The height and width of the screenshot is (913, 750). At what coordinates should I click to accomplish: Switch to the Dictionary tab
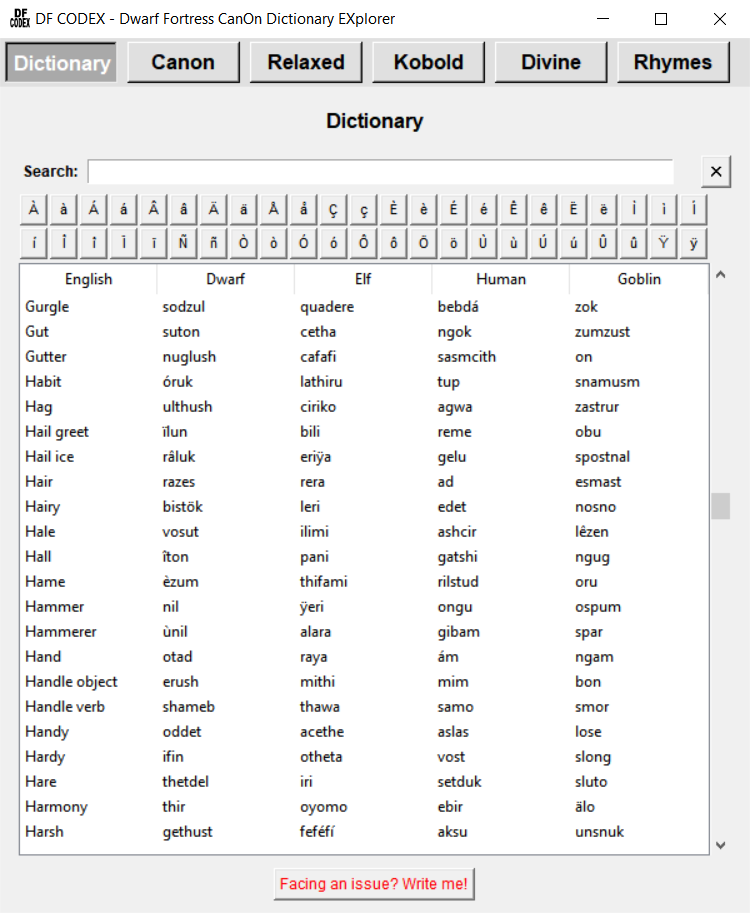pyautogui.click(x=61, y=62)
